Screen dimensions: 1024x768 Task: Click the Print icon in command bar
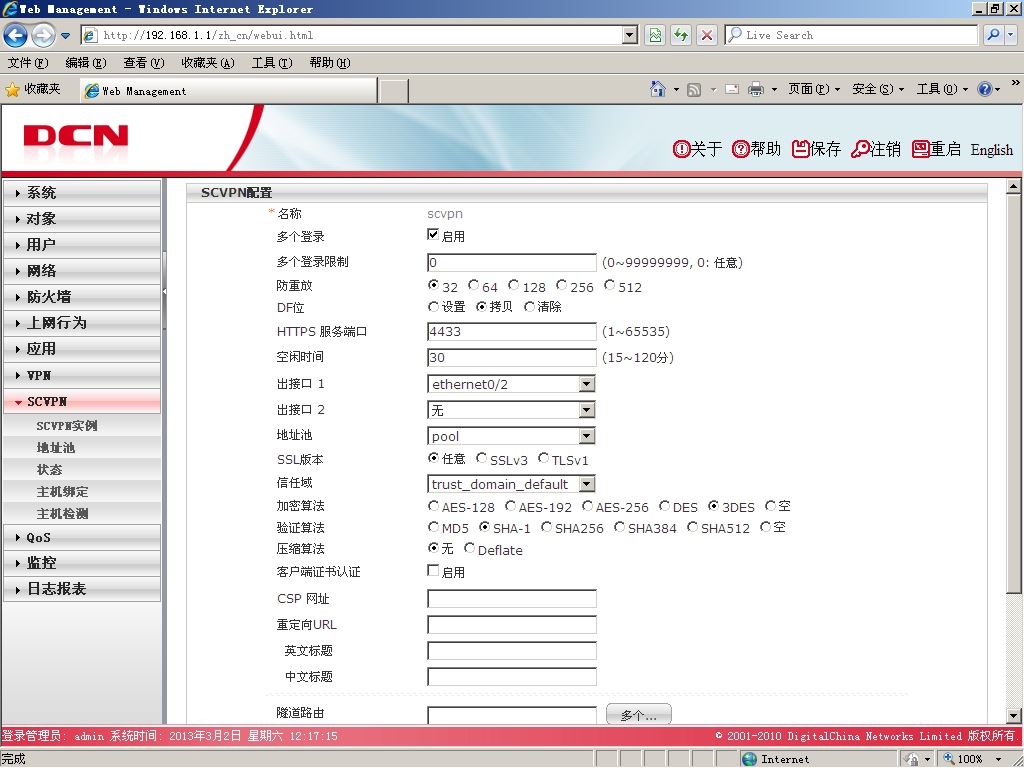pos(756,89)
